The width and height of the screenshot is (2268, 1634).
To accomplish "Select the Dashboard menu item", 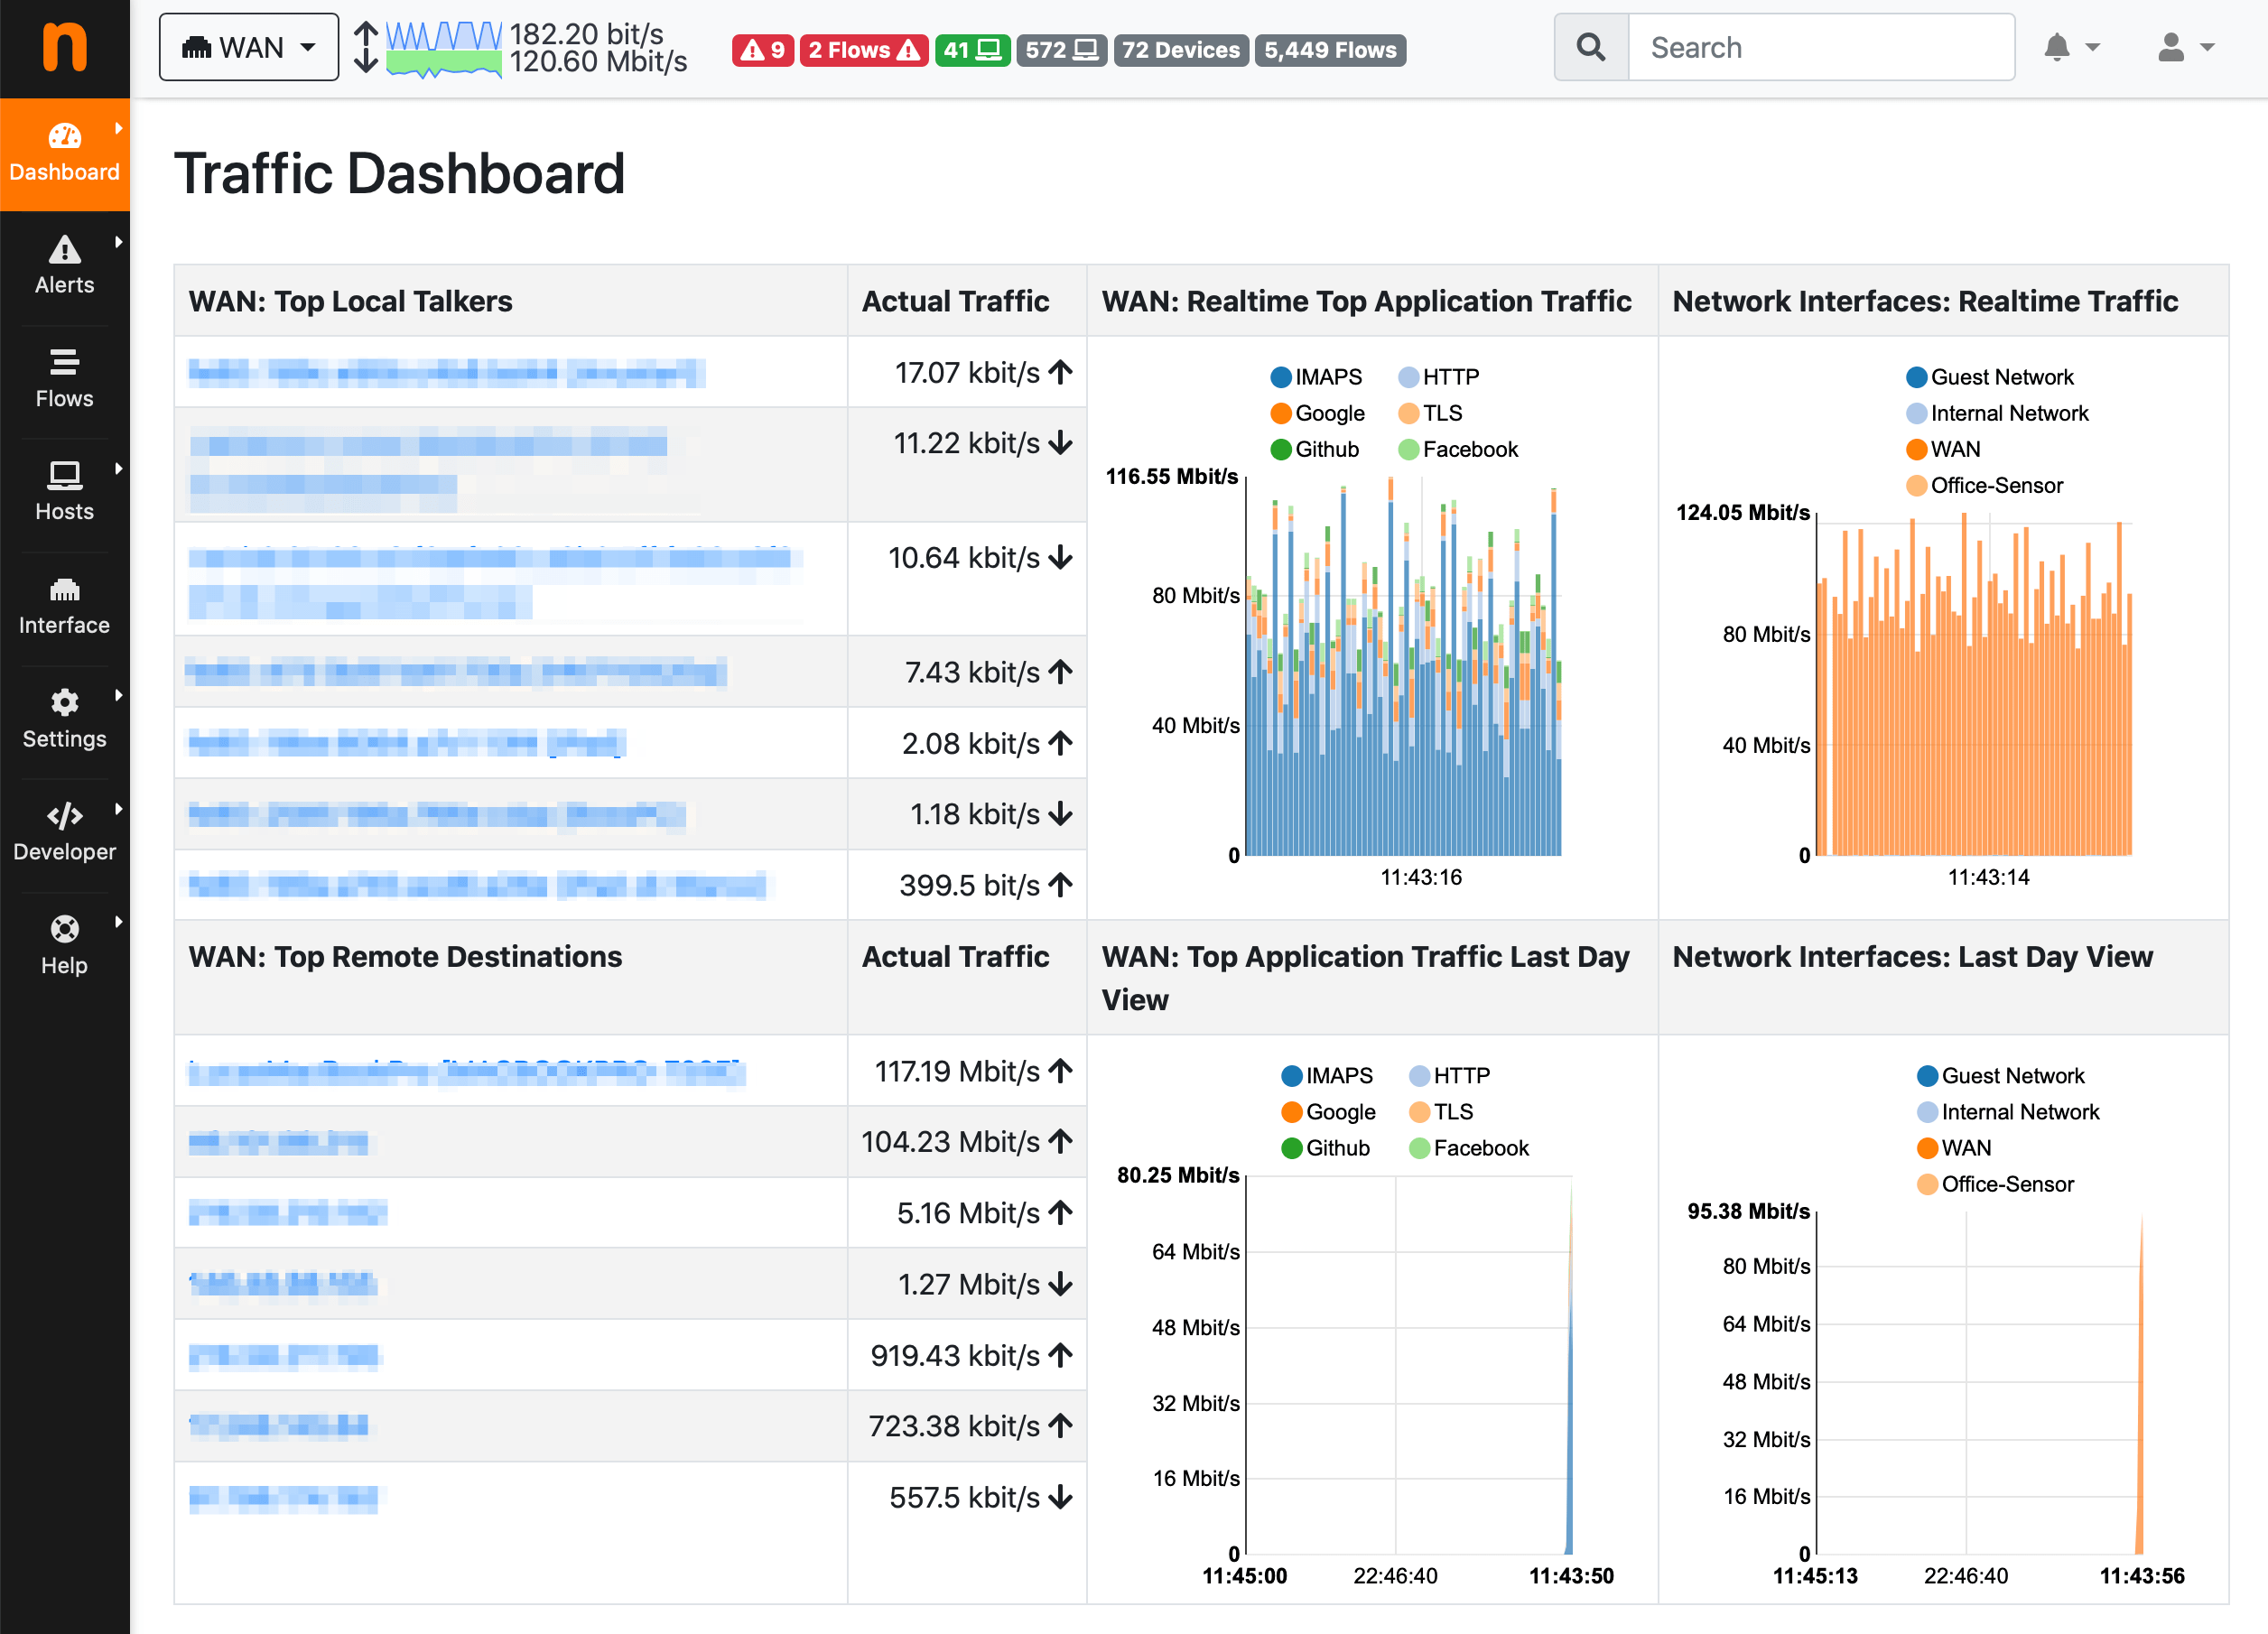I will 64,154.
